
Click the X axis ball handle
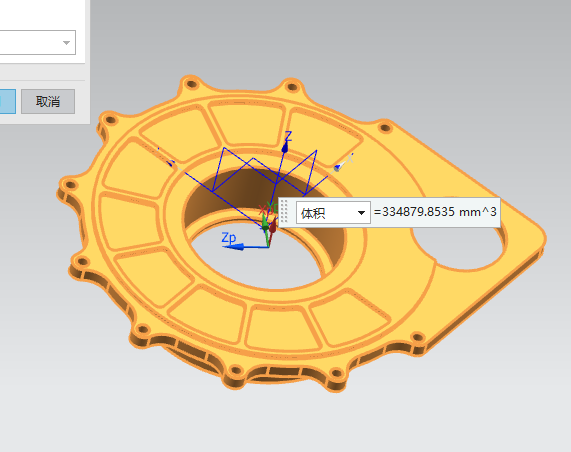[337, 168]
